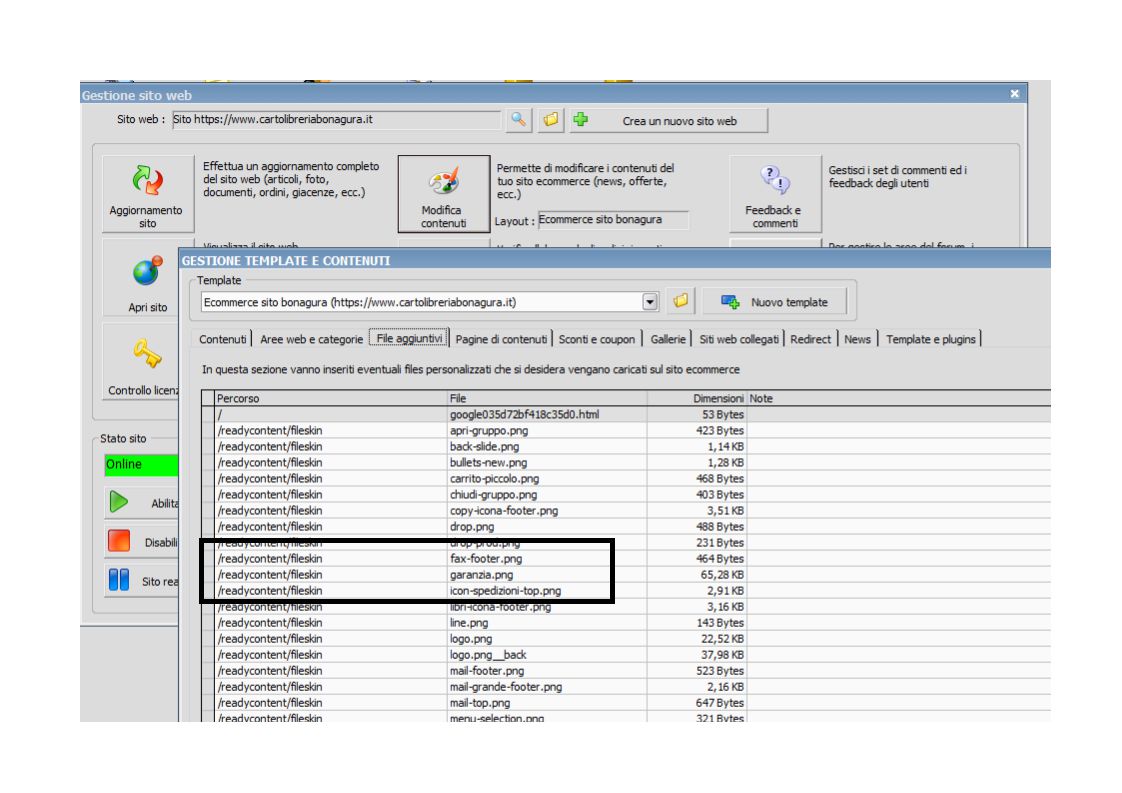Close the Gestione sito web window

point(1015,94)
